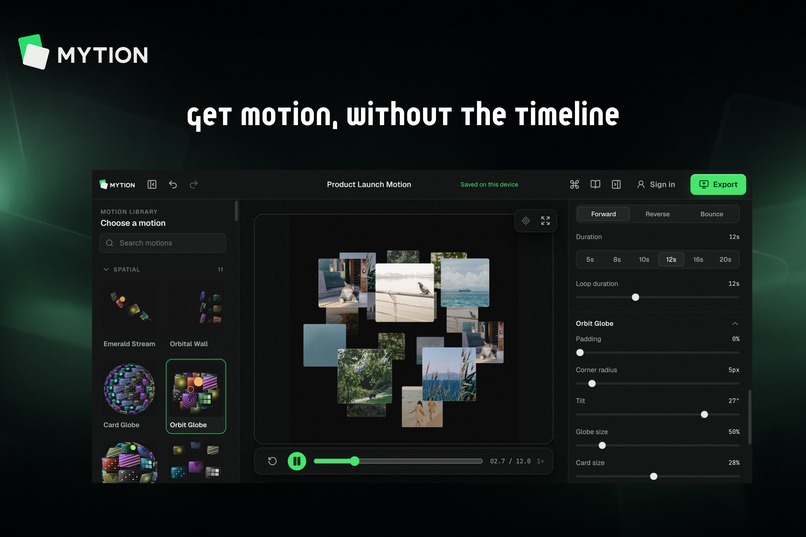The height and width of the screenshot is (537, 806).
Task: Collapse the Orbit Globe settings section
Action: pos(735,324)
